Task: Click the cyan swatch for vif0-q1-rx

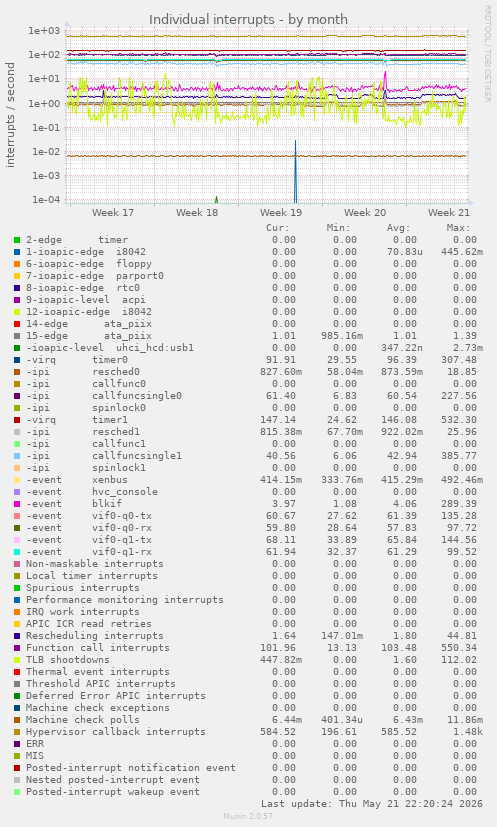Action: pos(17,552)
